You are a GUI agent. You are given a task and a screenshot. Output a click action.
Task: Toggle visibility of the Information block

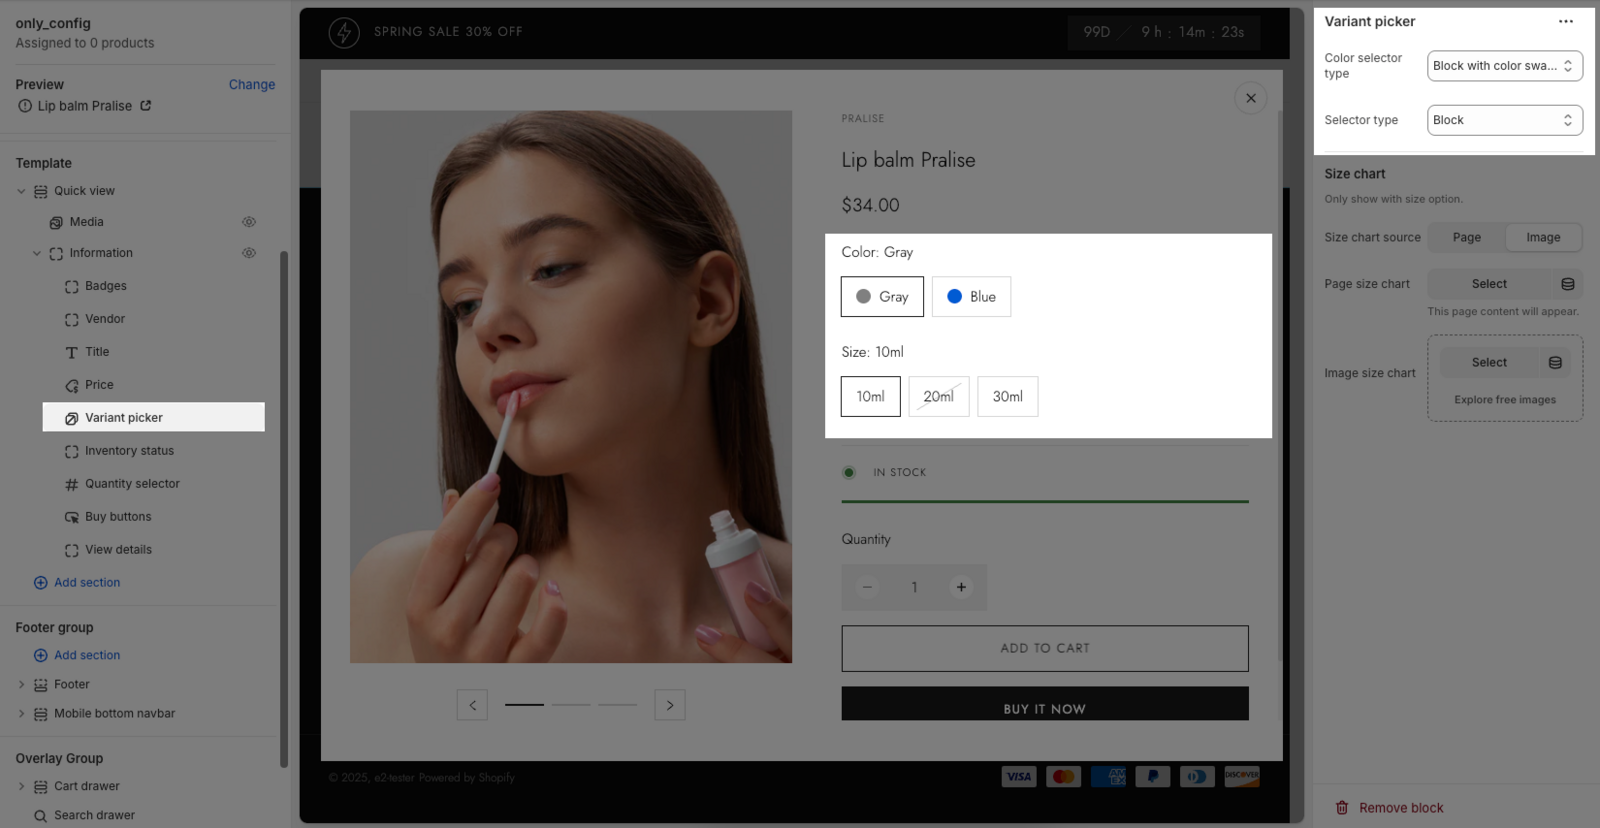pos(249,253)
